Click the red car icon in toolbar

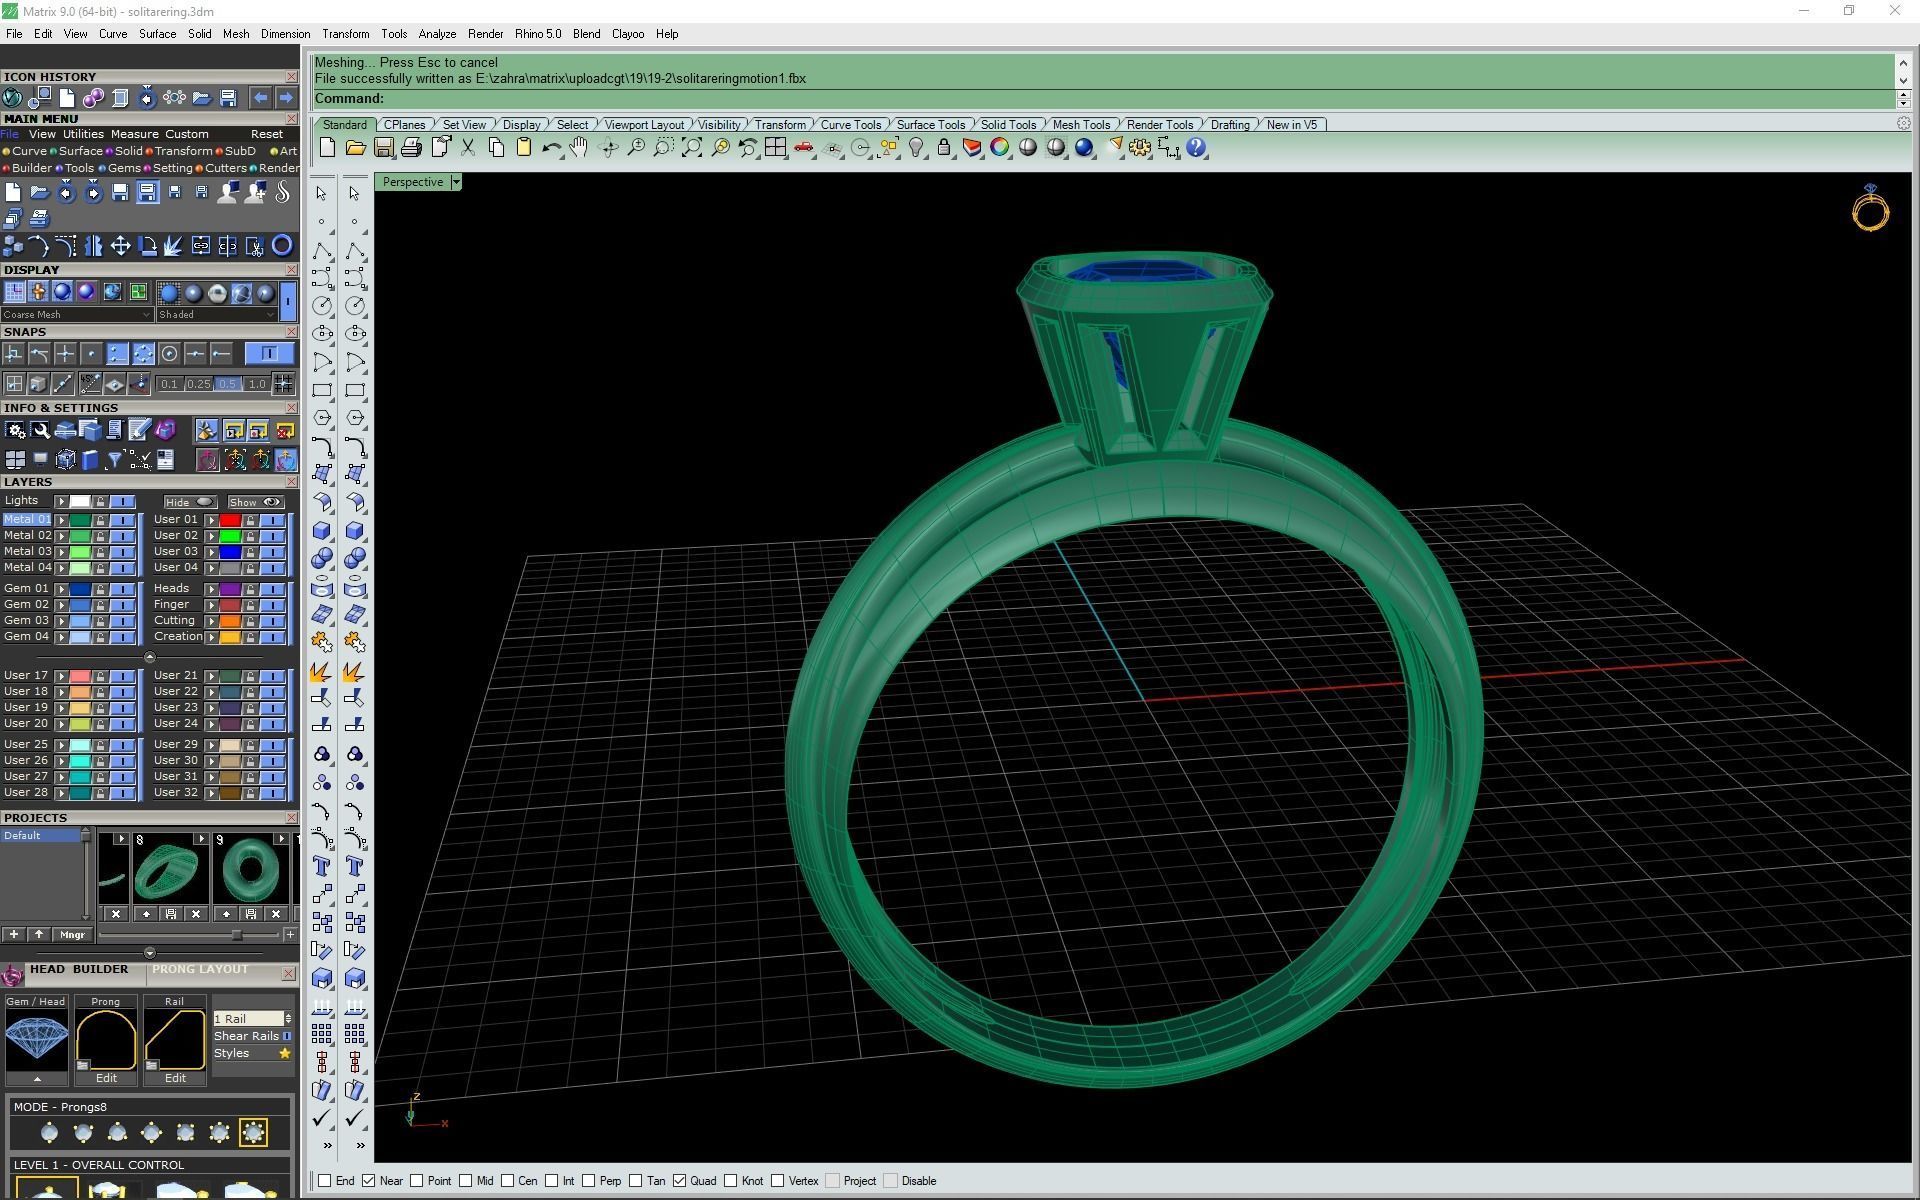tap(803, 148)
